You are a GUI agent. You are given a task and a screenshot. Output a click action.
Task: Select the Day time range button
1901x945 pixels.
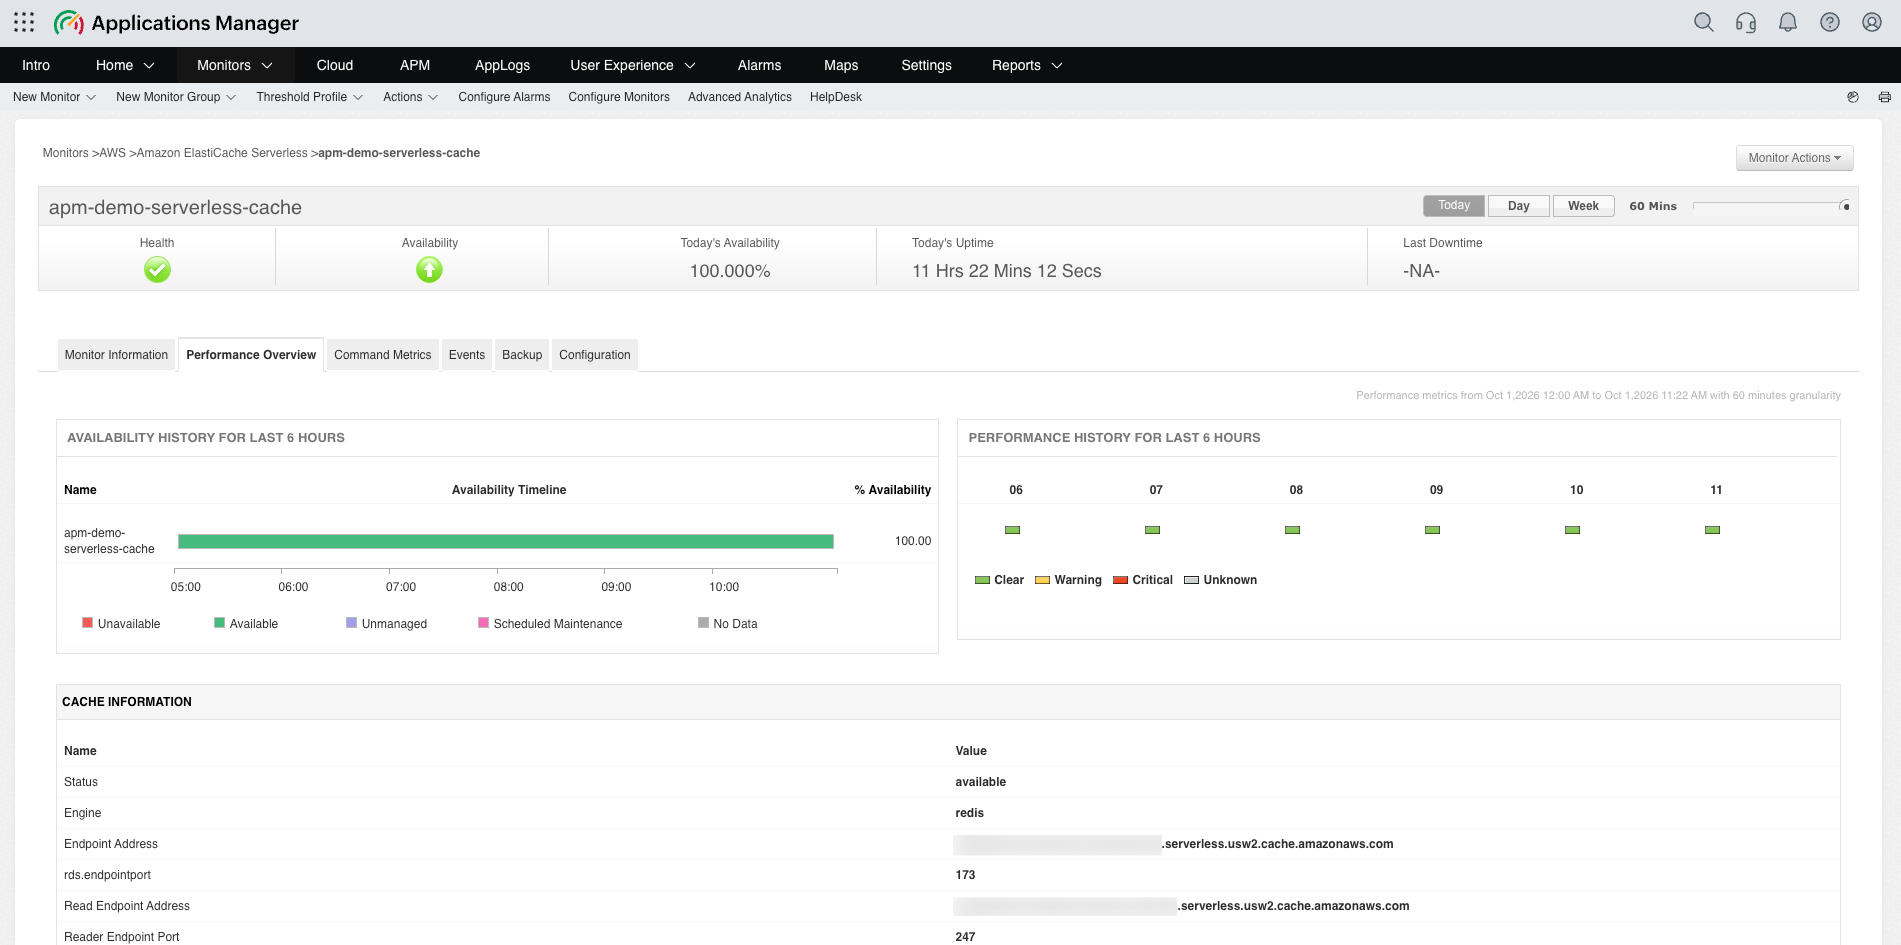click(x=1519, y=206)
